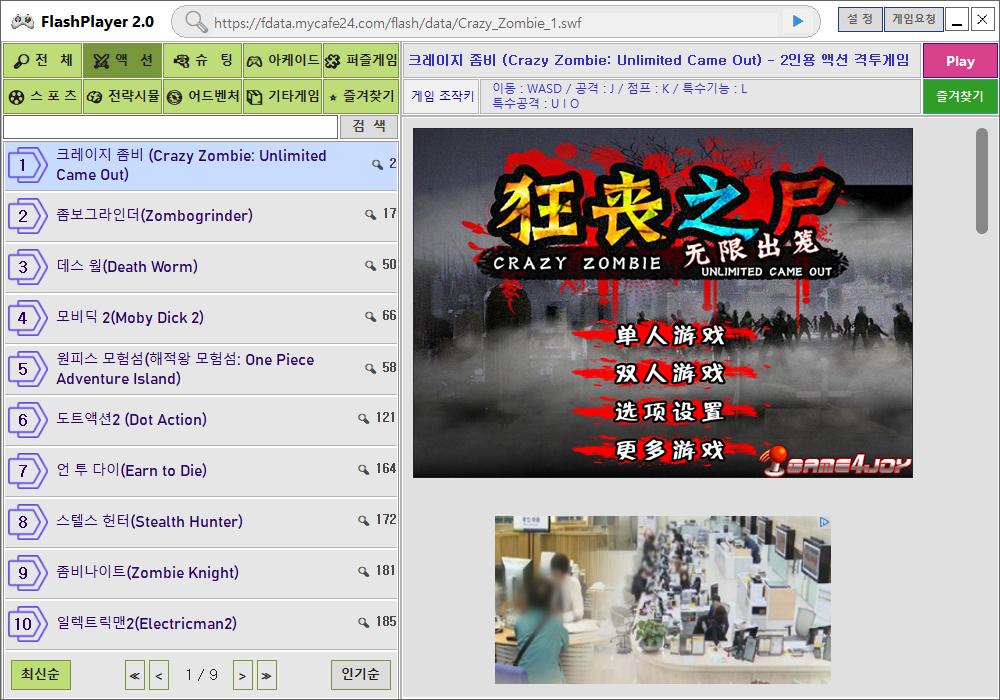The height and width of the screenshot is (700, 1000).
Task: Click the number 6 arrow badge icon
Action: 27,420
